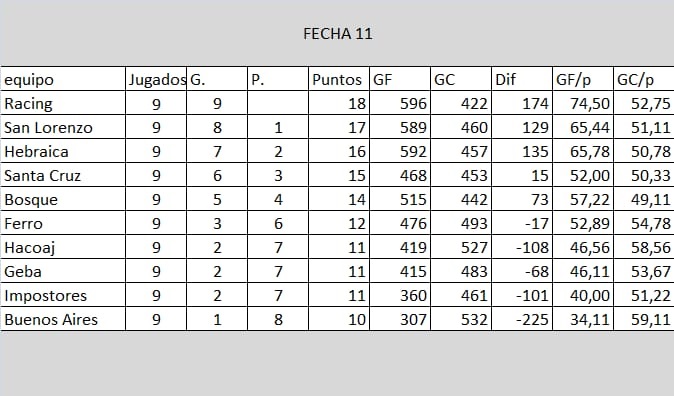Image resolution: width=674 pixels, height=396 pixels.
Task: Click the Santa Cruz row label
Action: [x=63, y=175]
